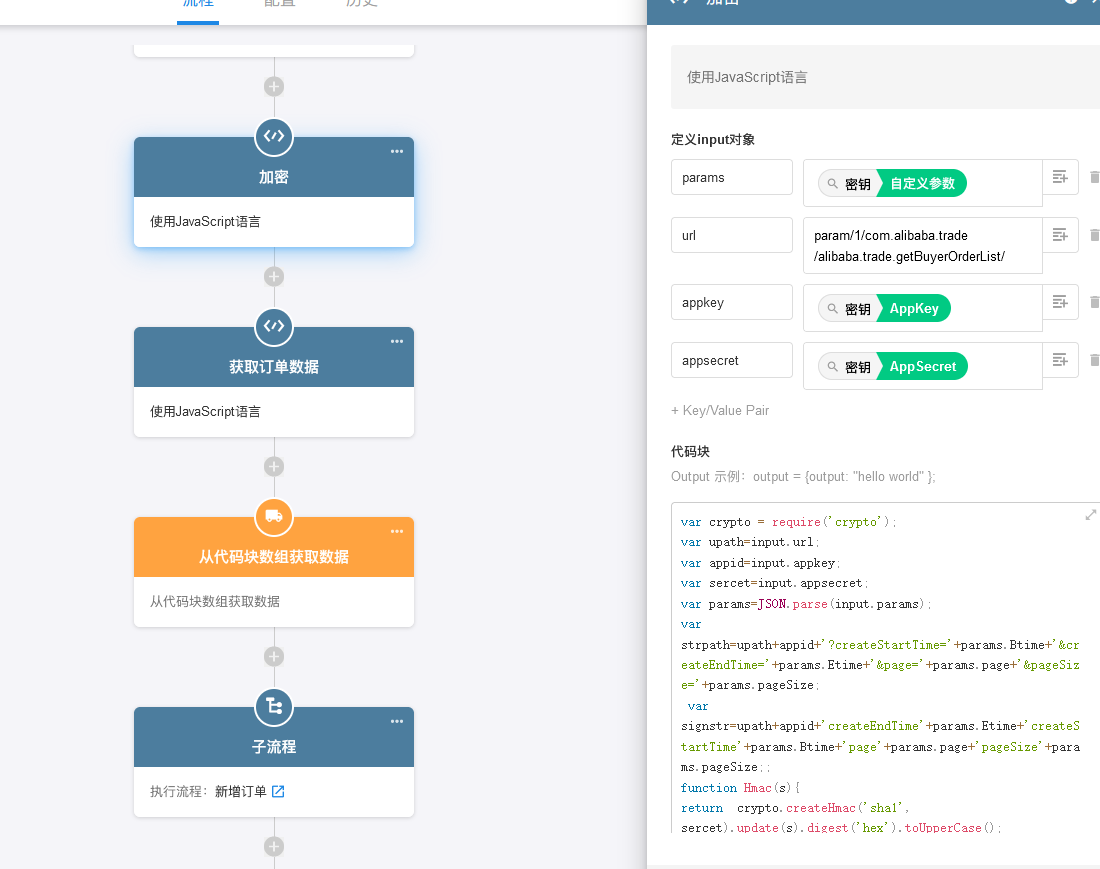
Task: Open the more options menu on 获取订单数据 node
Action: tap(397, 341)
